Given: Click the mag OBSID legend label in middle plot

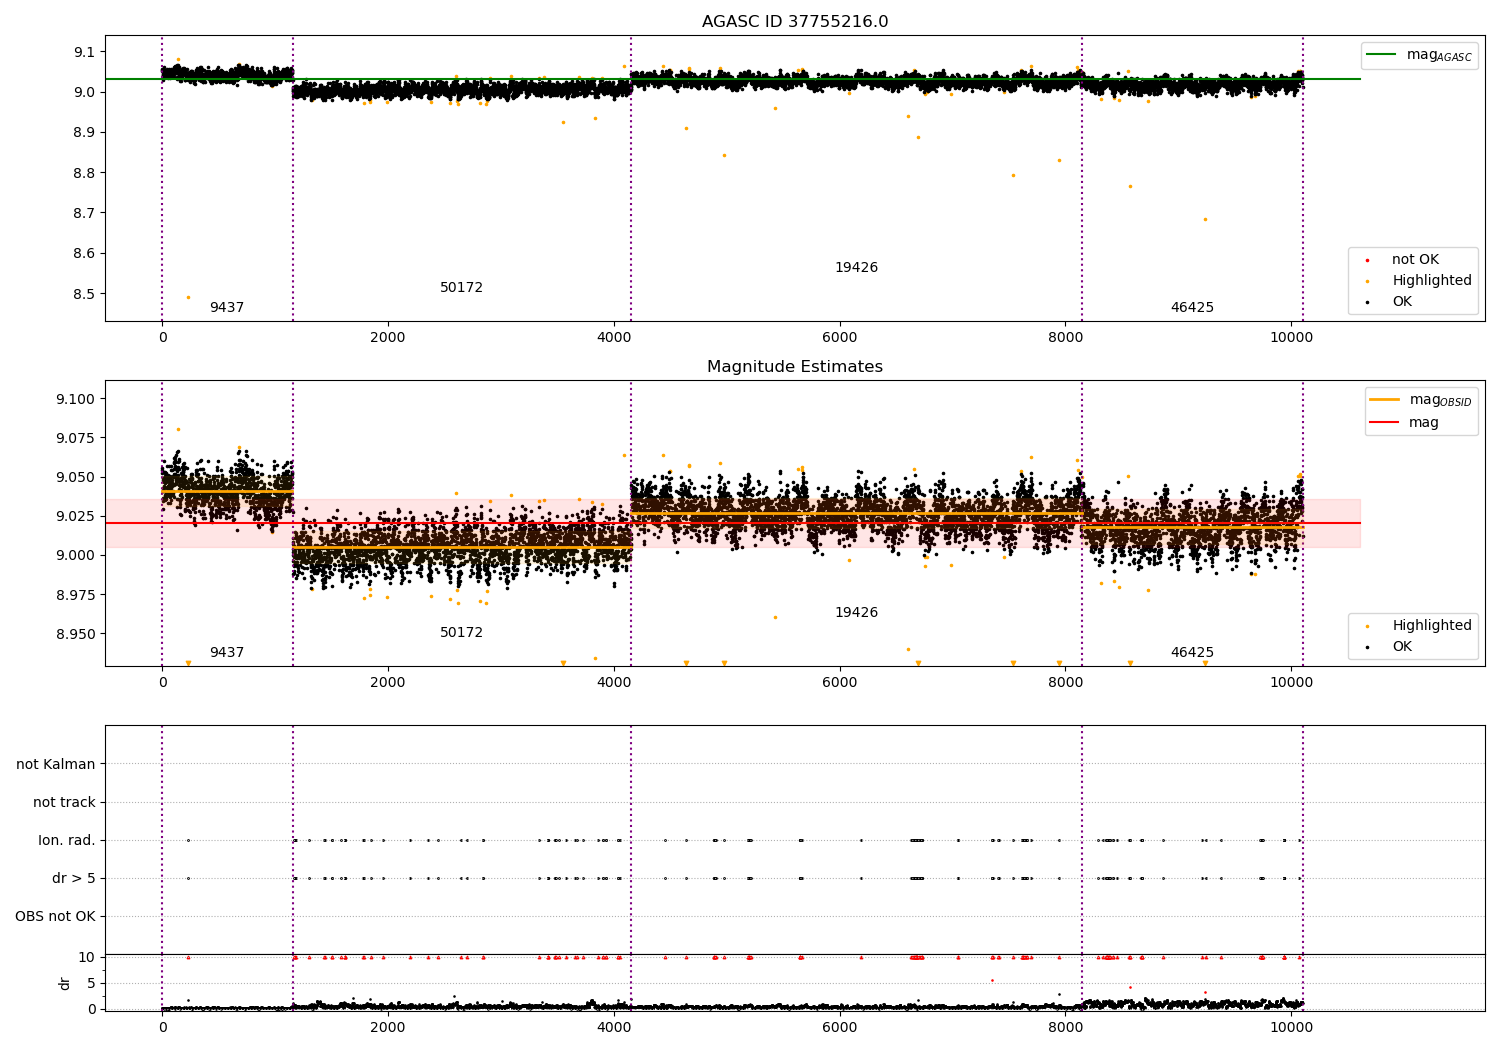Looking at the screenshot, I should coord(1440,400).
